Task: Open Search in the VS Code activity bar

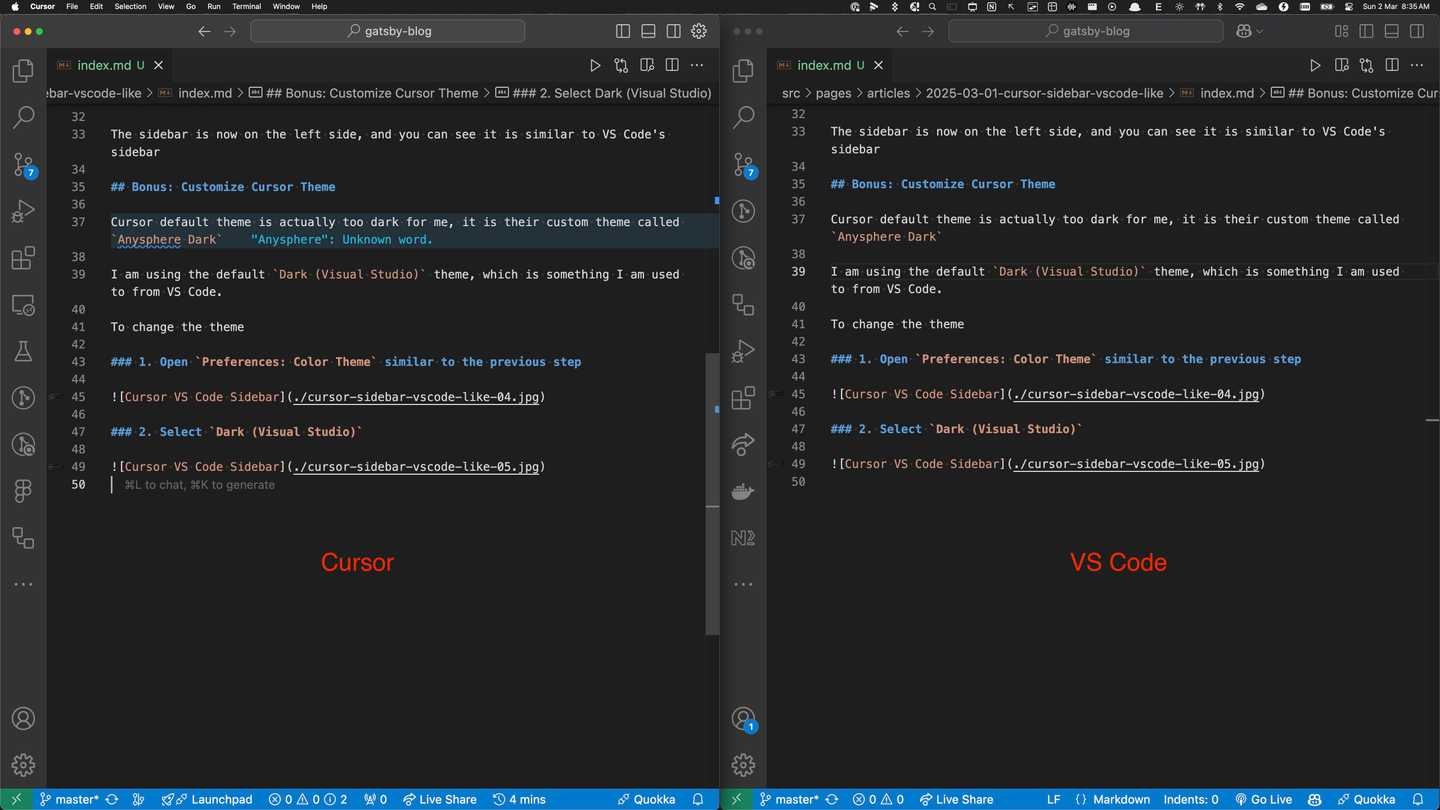Action: coord(743,117)
